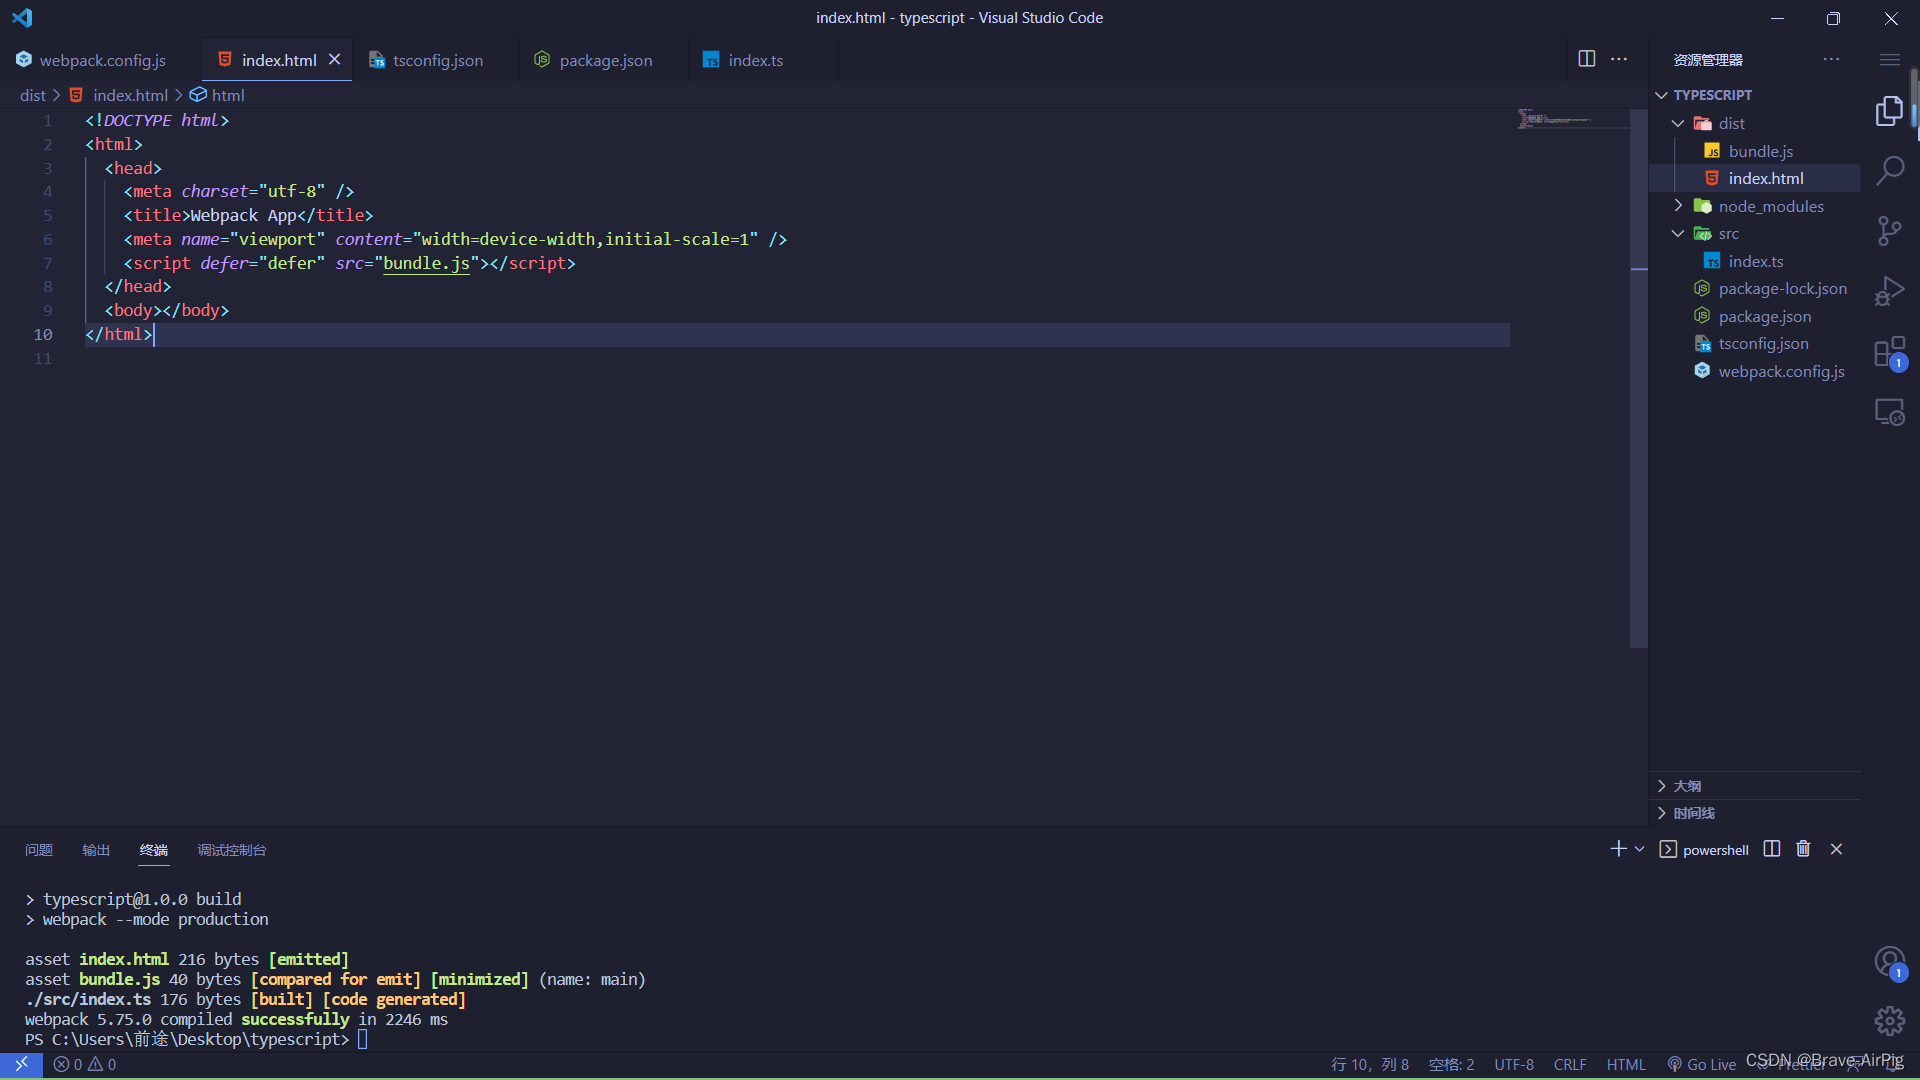Open package.json in the file tree
The height and width of the screenshot is (1080, 1920).
click(x=1755, y=316)
